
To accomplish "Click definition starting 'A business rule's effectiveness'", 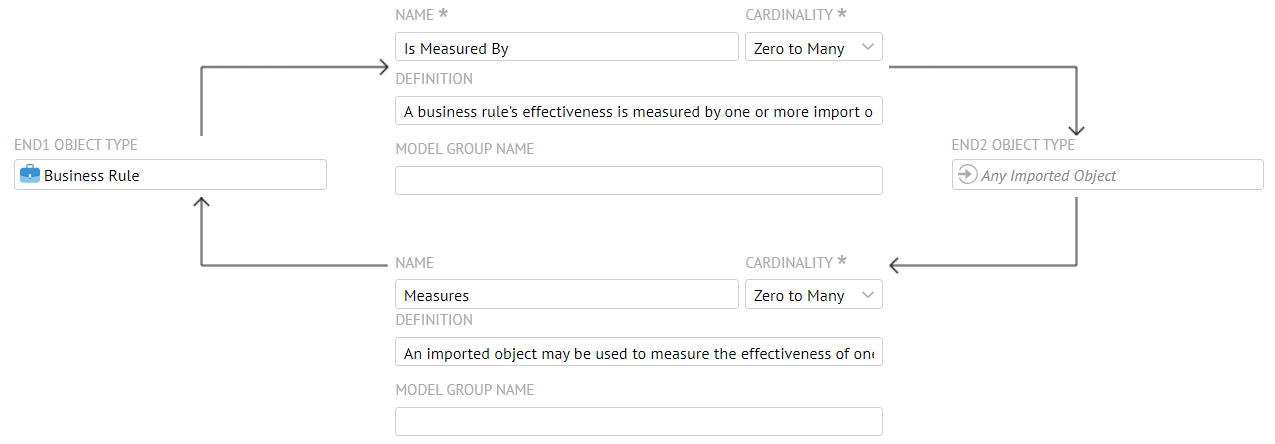I will [638, 111].
